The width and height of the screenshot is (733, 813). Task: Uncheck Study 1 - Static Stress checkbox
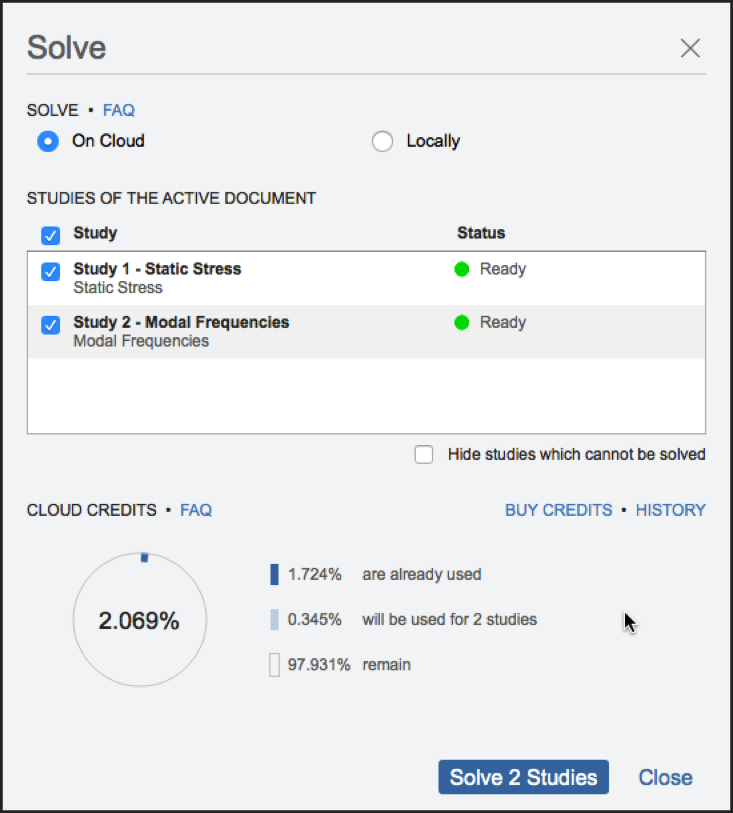(x=50, y=272)
